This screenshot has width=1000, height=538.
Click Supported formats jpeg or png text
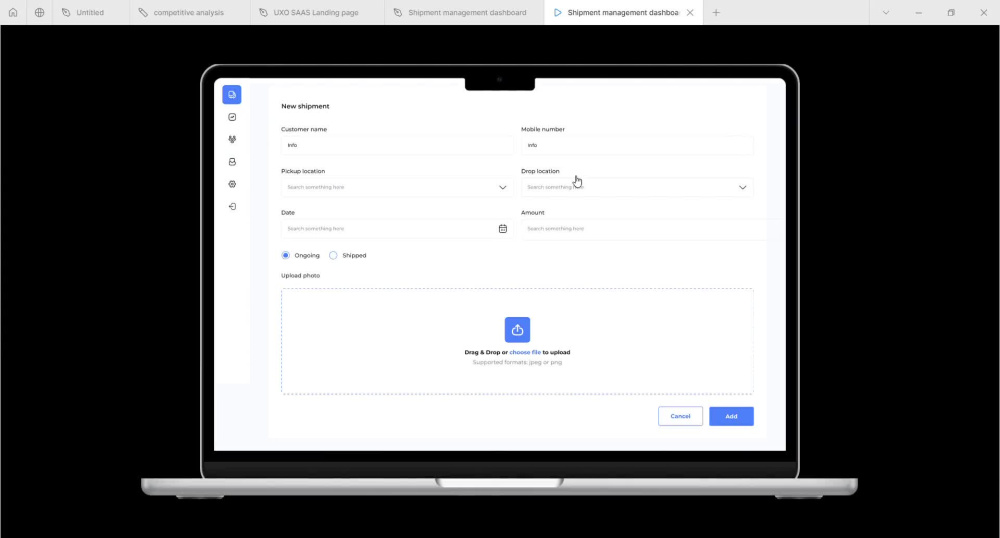click(517, 362)
